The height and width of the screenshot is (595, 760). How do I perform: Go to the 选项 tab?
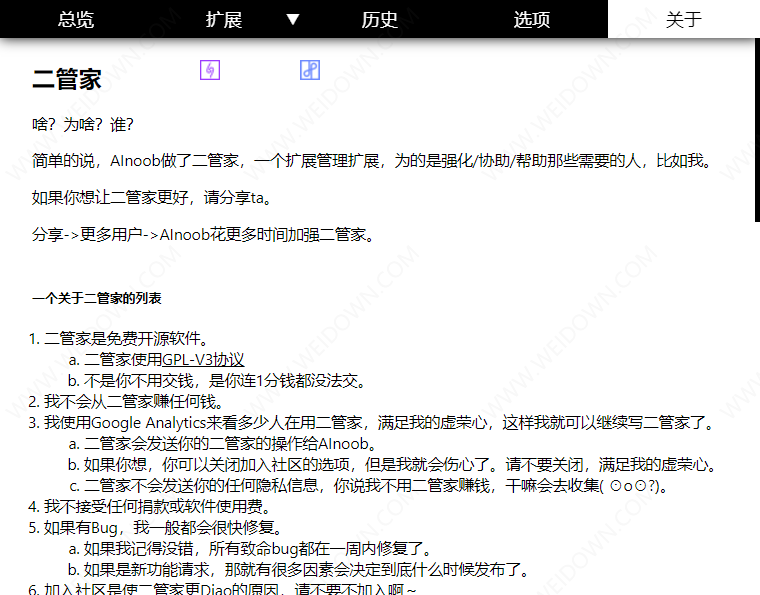(x=532, y=19)
